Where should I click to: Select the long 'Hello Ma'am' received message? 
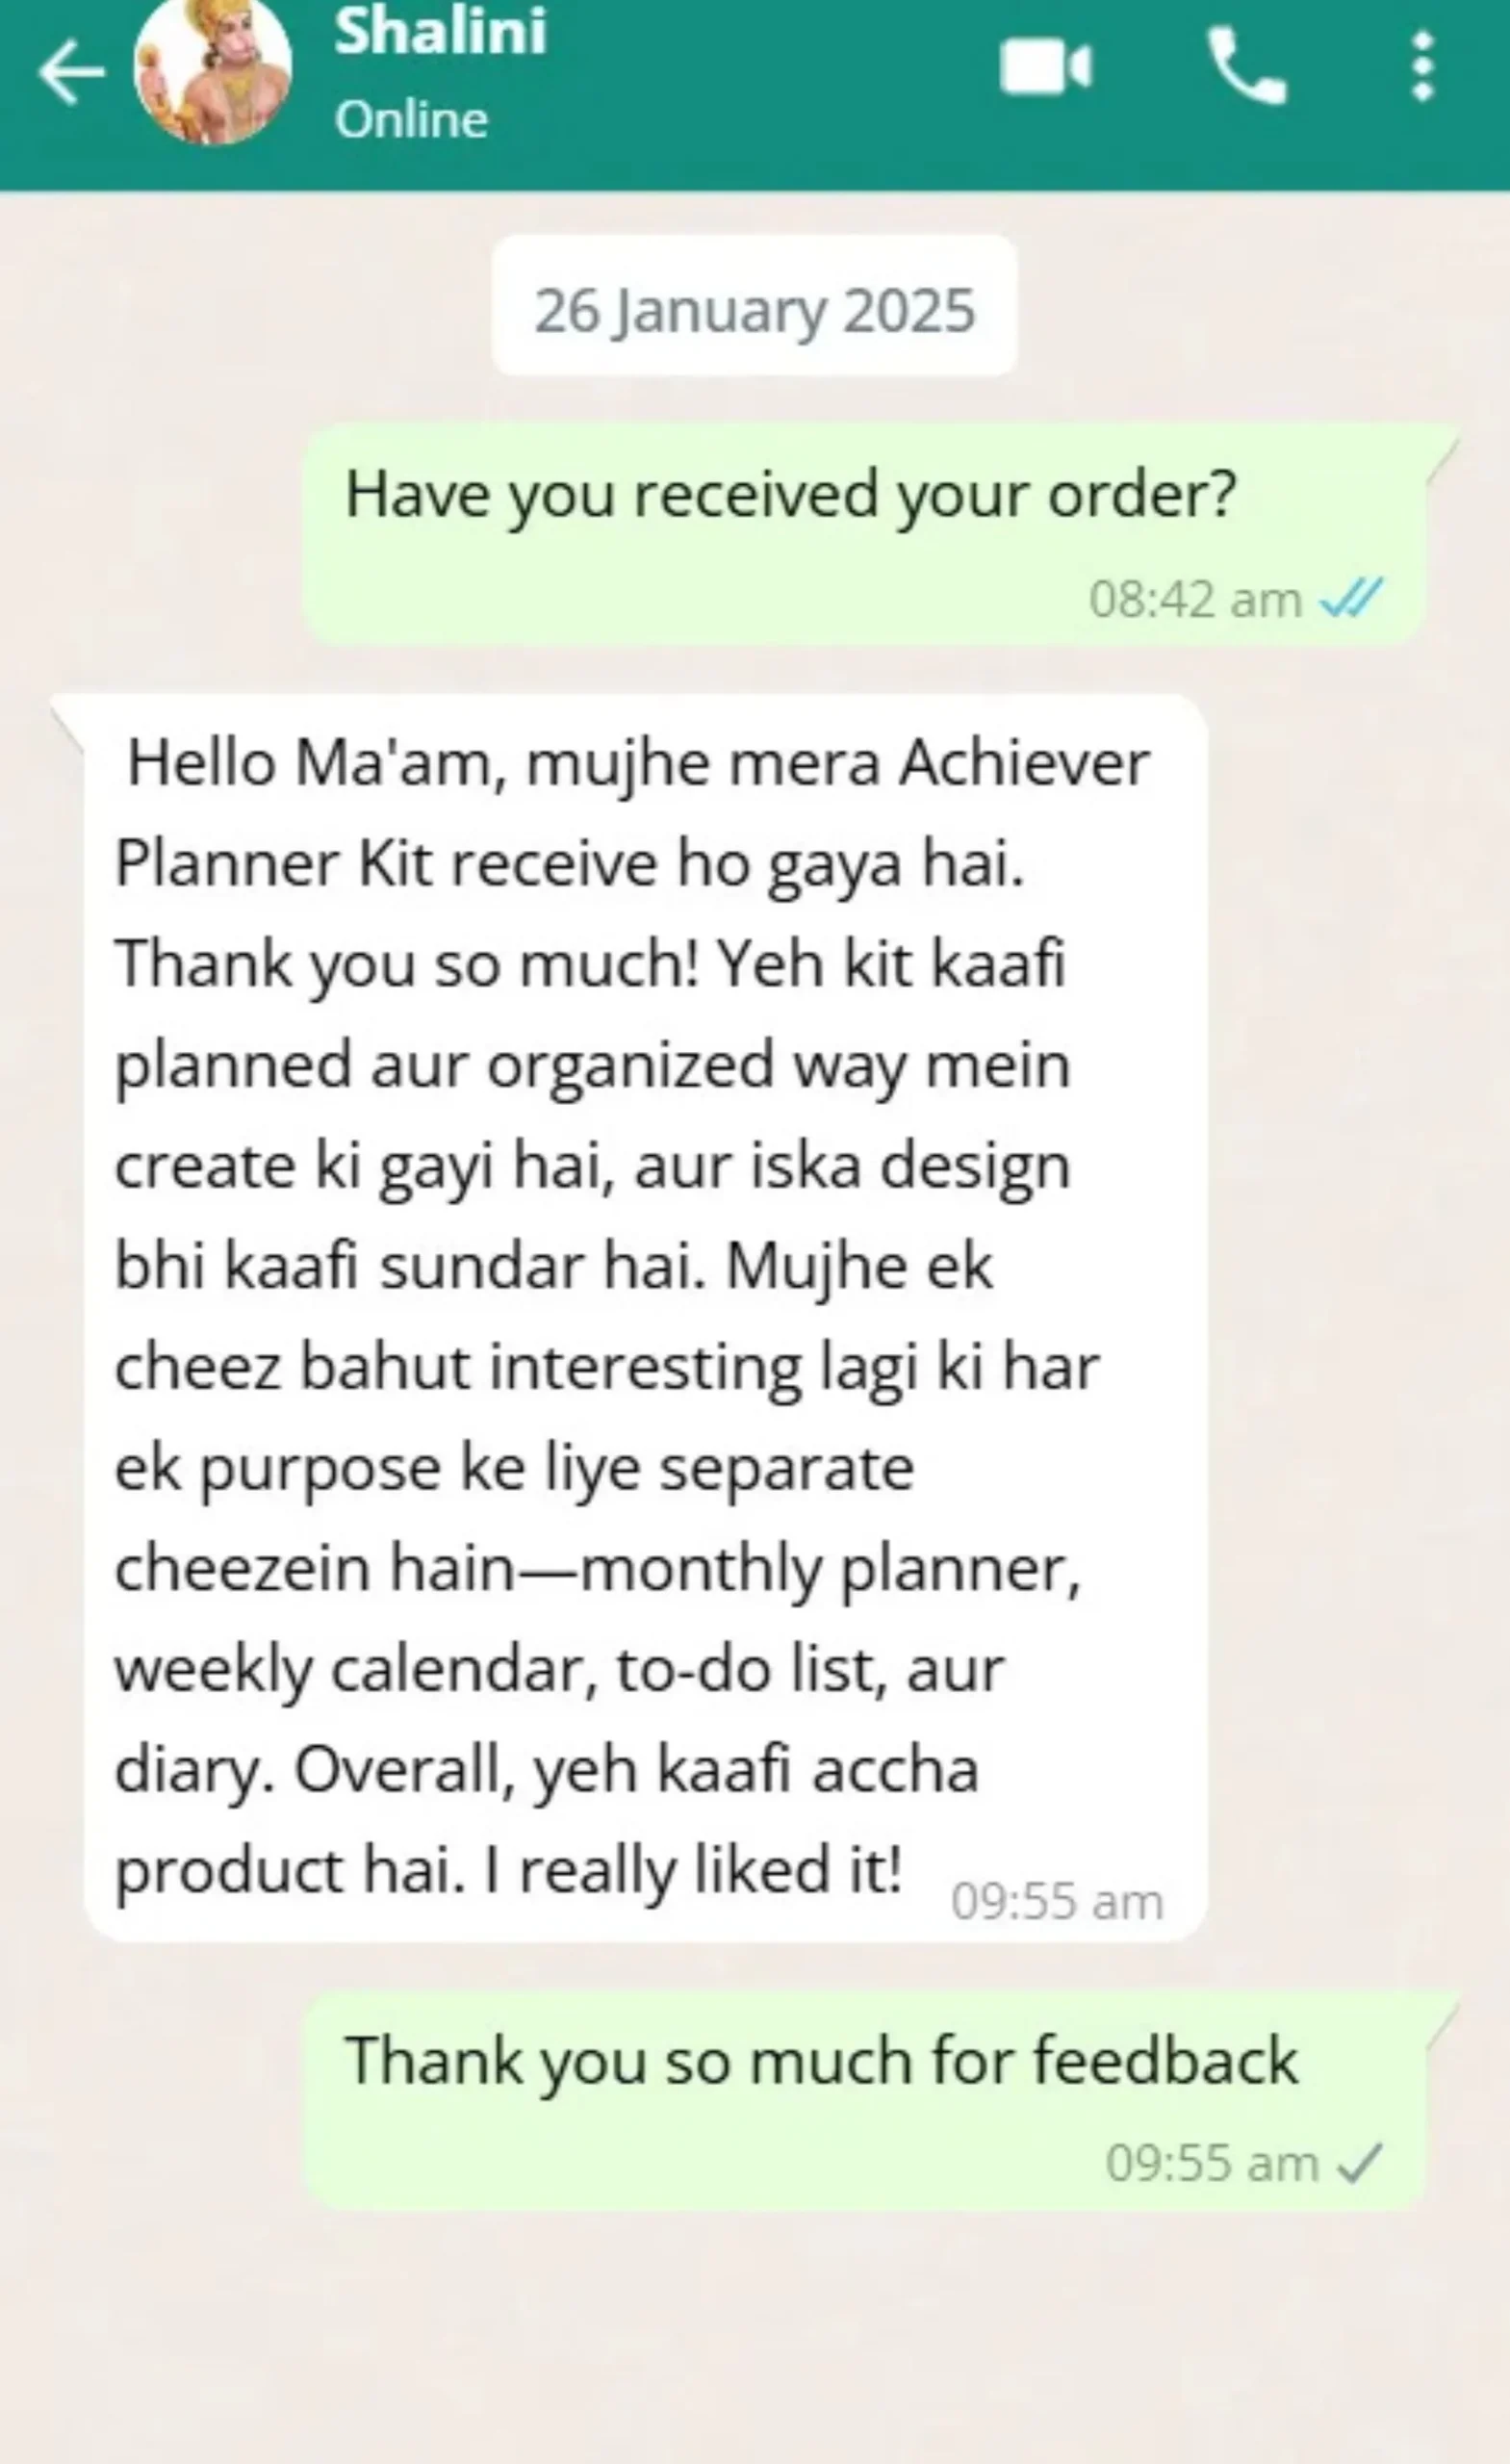(x=646, y=1317)
